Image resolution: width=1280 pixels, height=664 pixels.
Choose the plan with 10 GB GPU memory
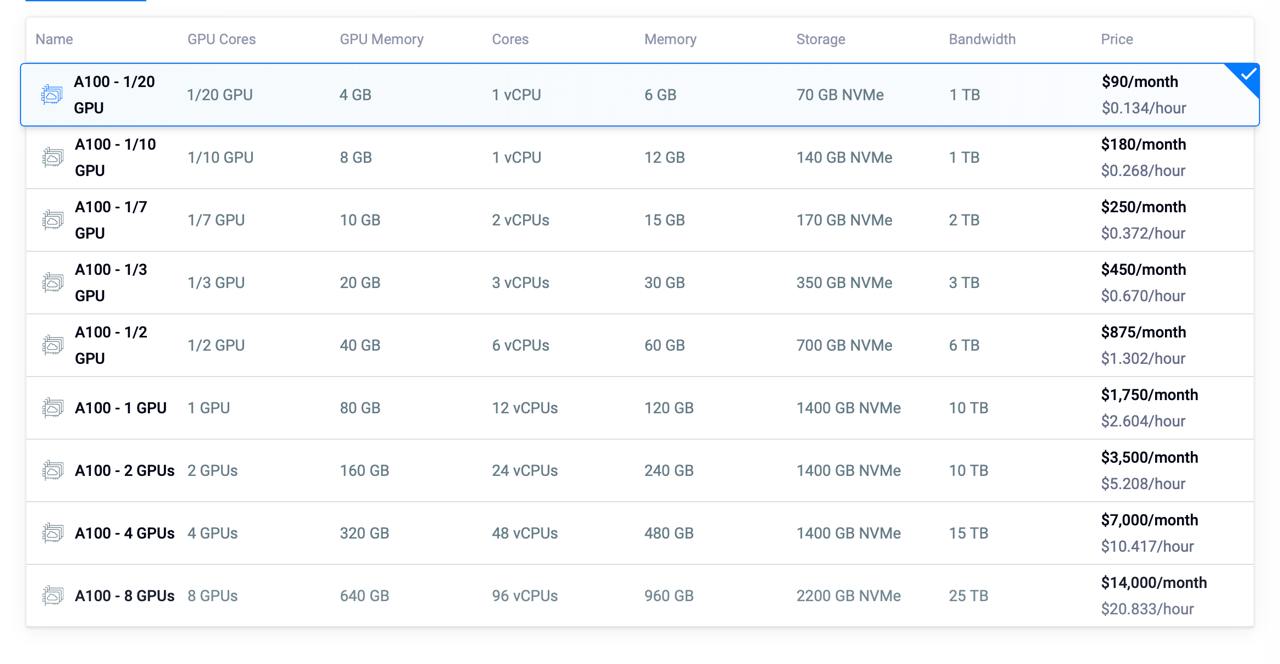(360, 220)
